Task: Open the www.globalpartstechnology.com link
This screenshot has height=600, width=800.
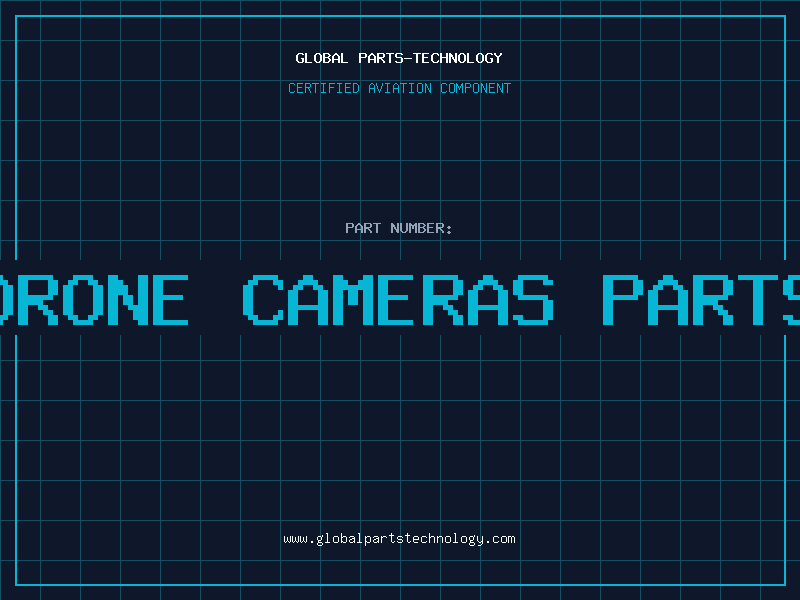Action: (399, 539)
